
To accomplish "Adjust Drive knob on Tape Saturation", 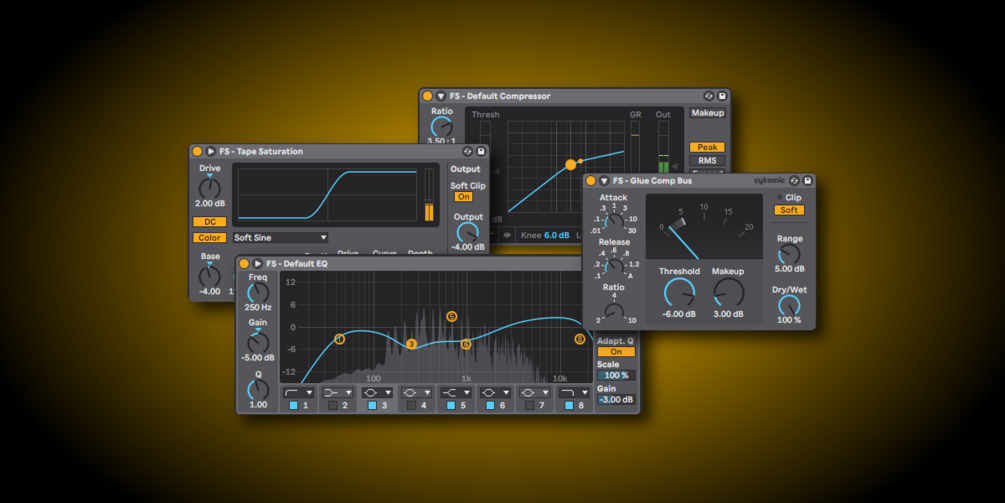I will [x=210, y=188].
